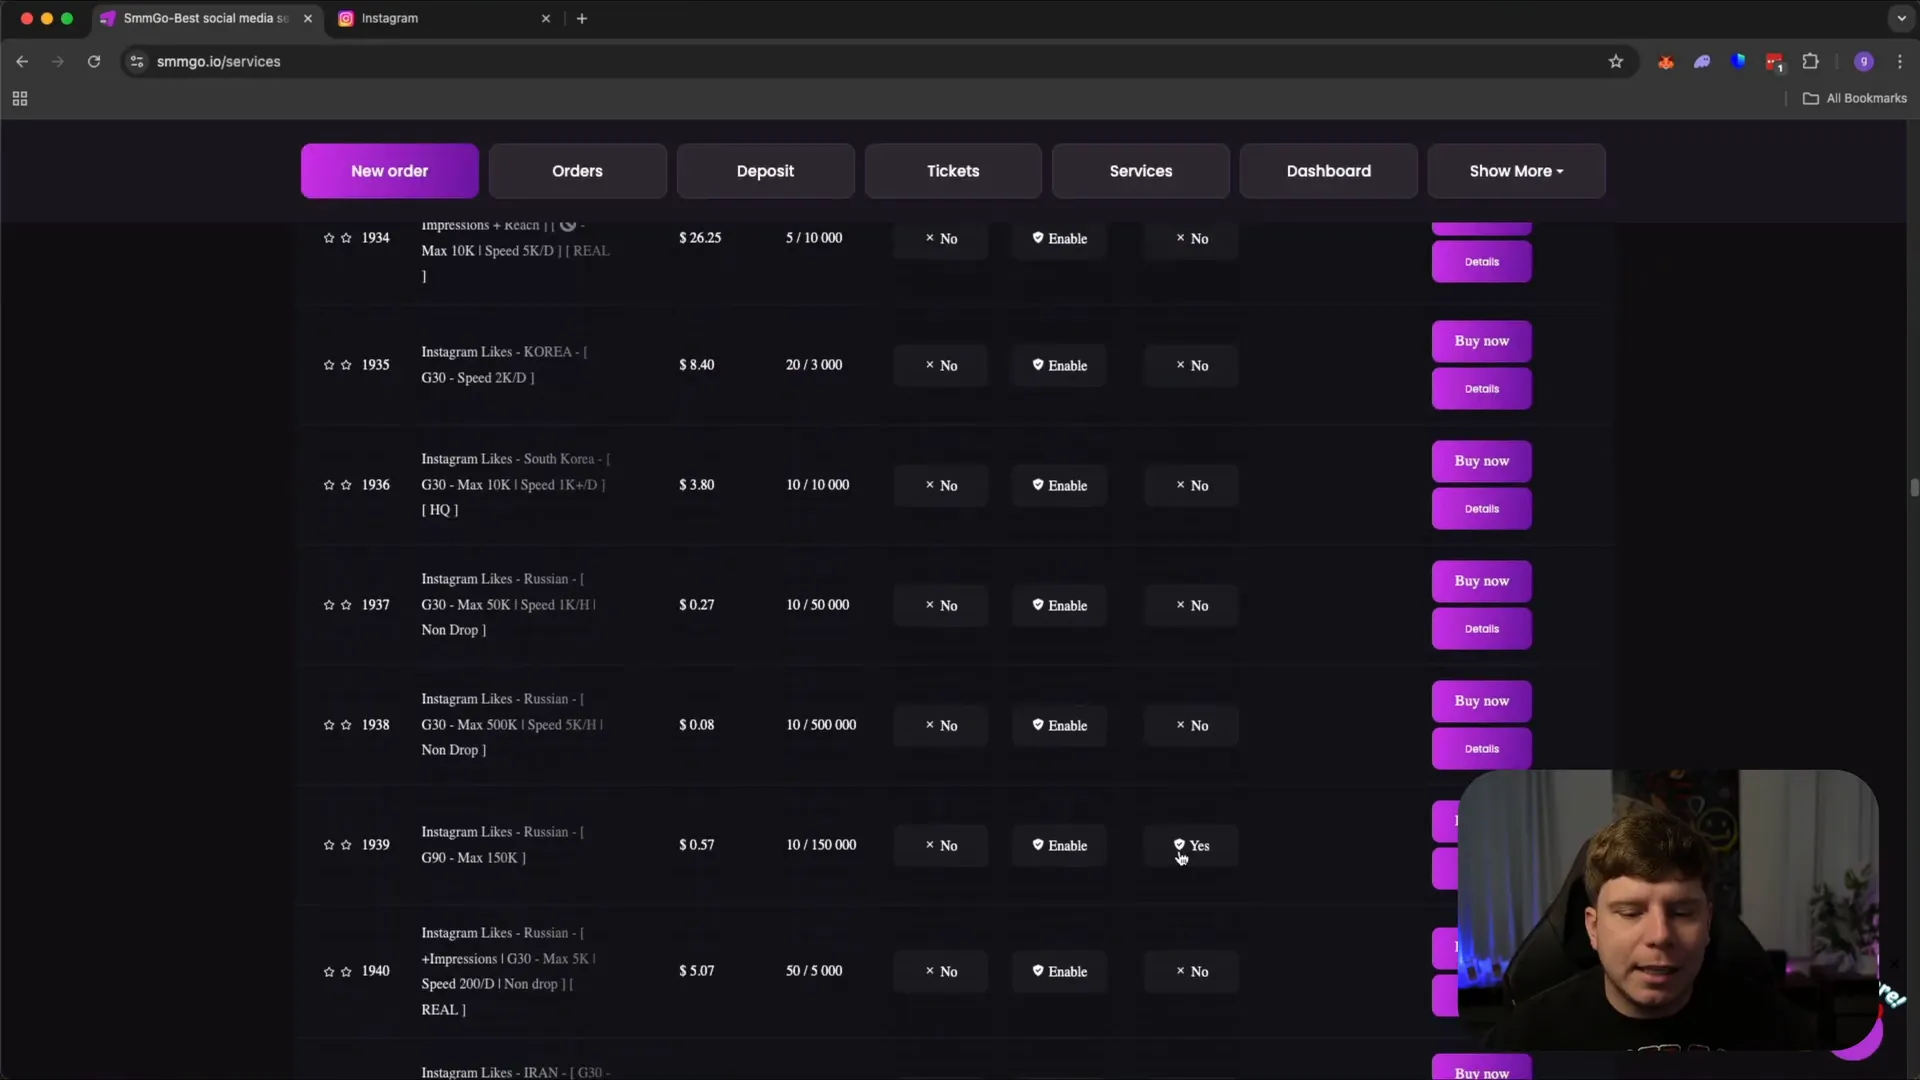
Task: Click the Enable badge for service 1940
Action: (x=1059, y=972)
